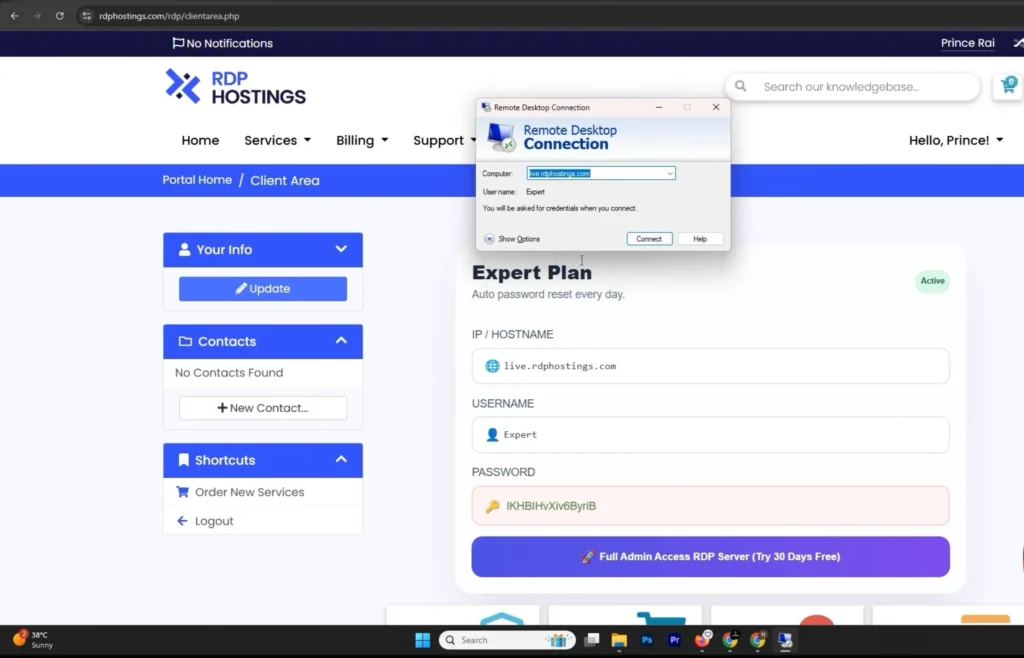The height and width of the screenshot is (658, 1024).
Task: Open the Support dropdown menu
Action: (x=445, y=140)
